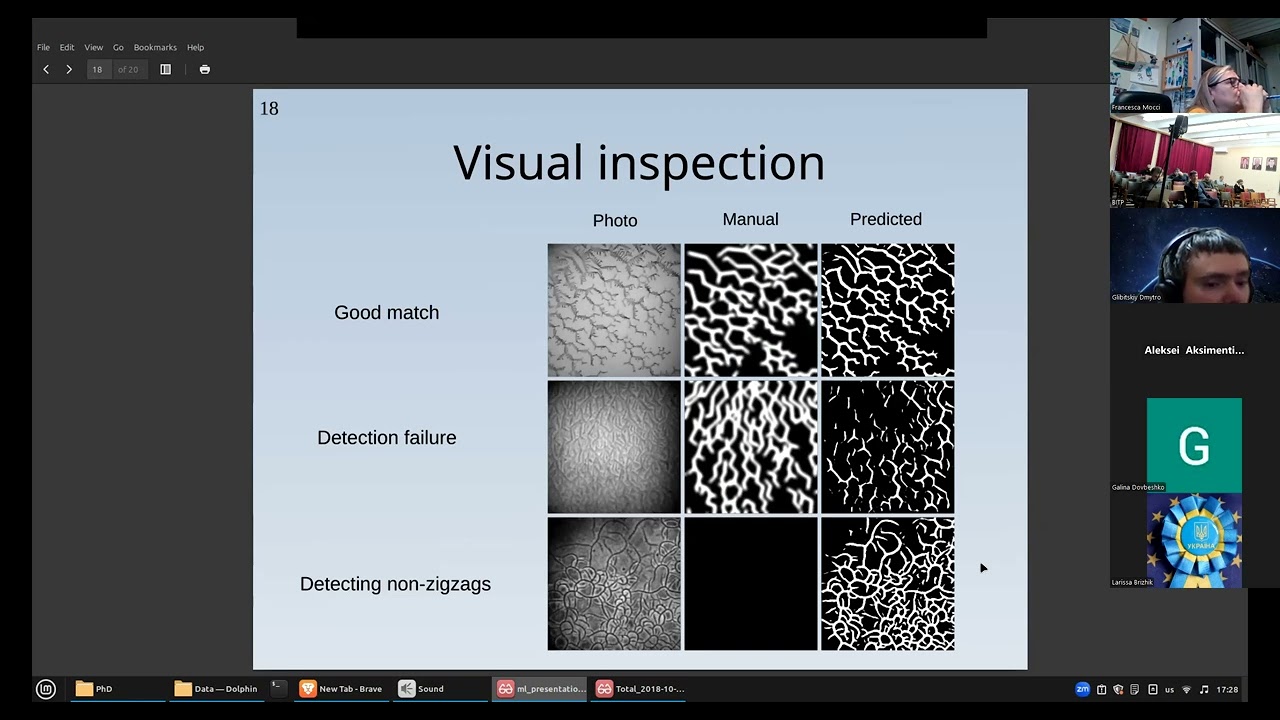
Task: Switch to New Tab - Brave window
Action: click(341, 689)
